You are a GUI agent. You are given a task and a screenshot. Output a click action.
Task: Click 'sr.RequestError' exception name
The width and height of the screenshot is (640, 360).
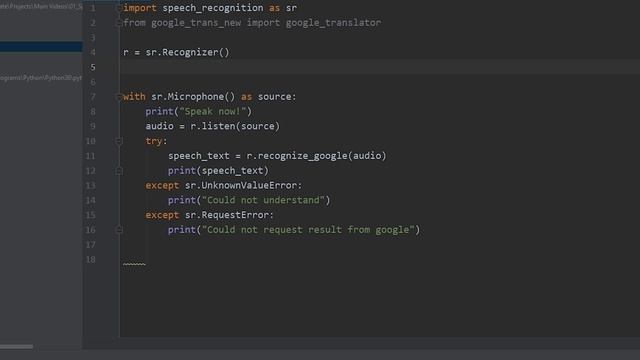pyautogui.click(x=227, y=215)
